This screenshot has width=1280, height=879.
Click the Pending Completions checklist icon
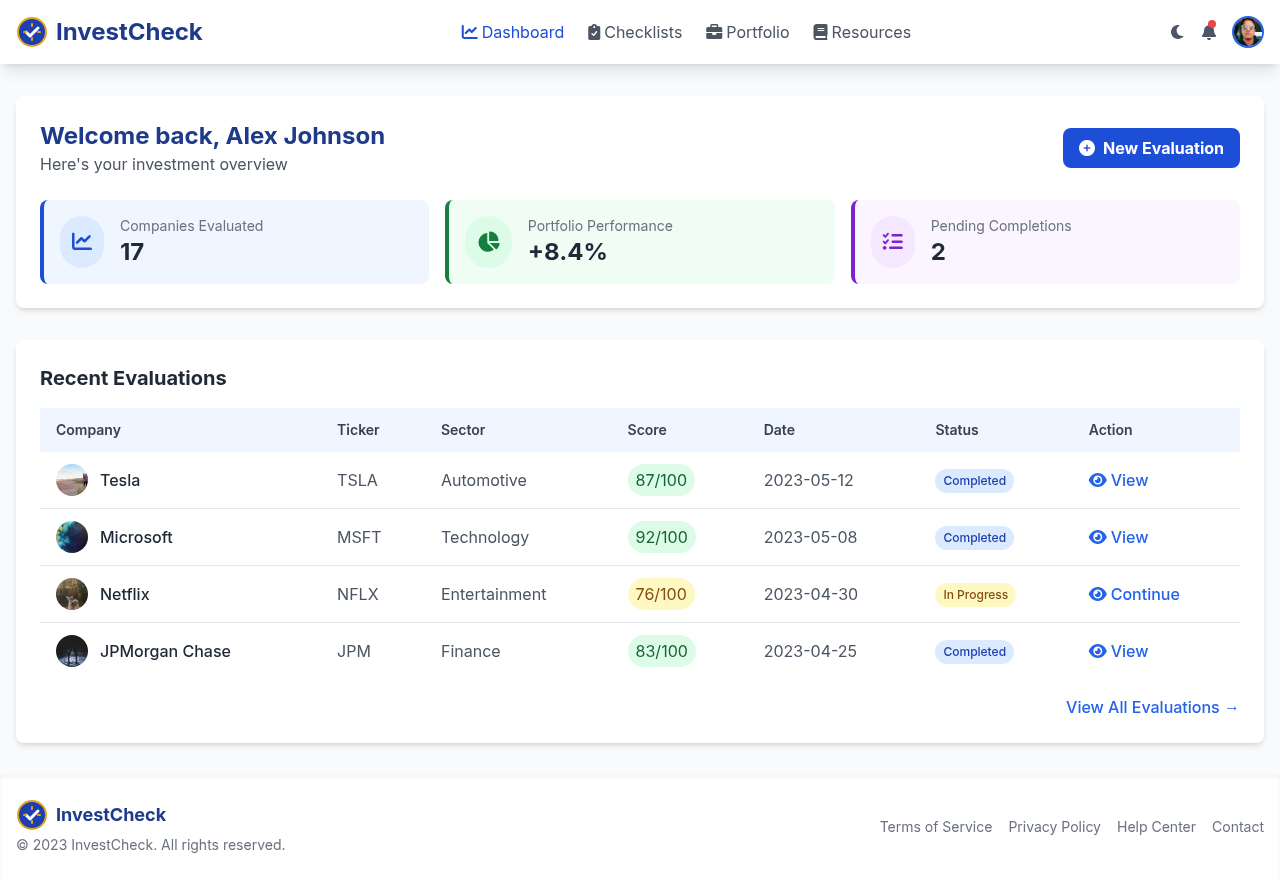893,241
